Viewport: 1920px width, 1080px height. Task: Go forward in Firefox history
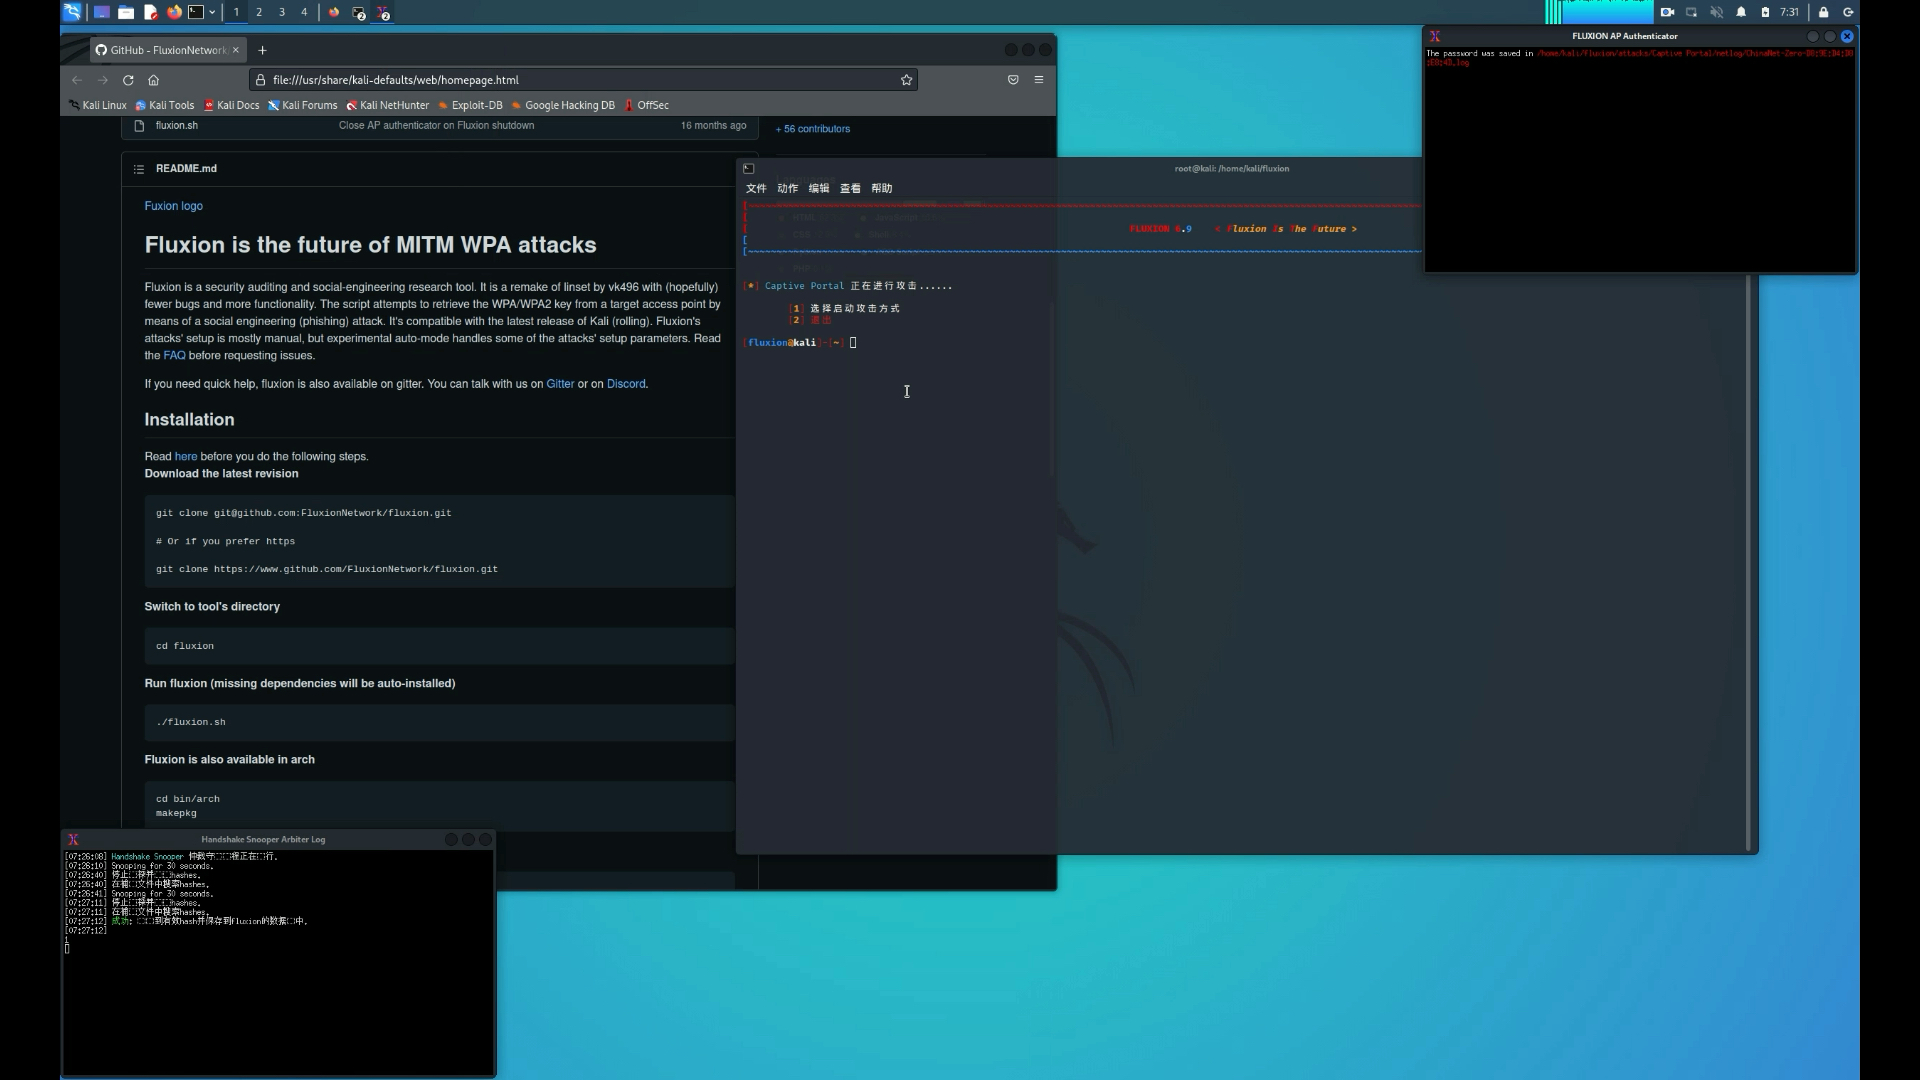click(x=102, y=80)
